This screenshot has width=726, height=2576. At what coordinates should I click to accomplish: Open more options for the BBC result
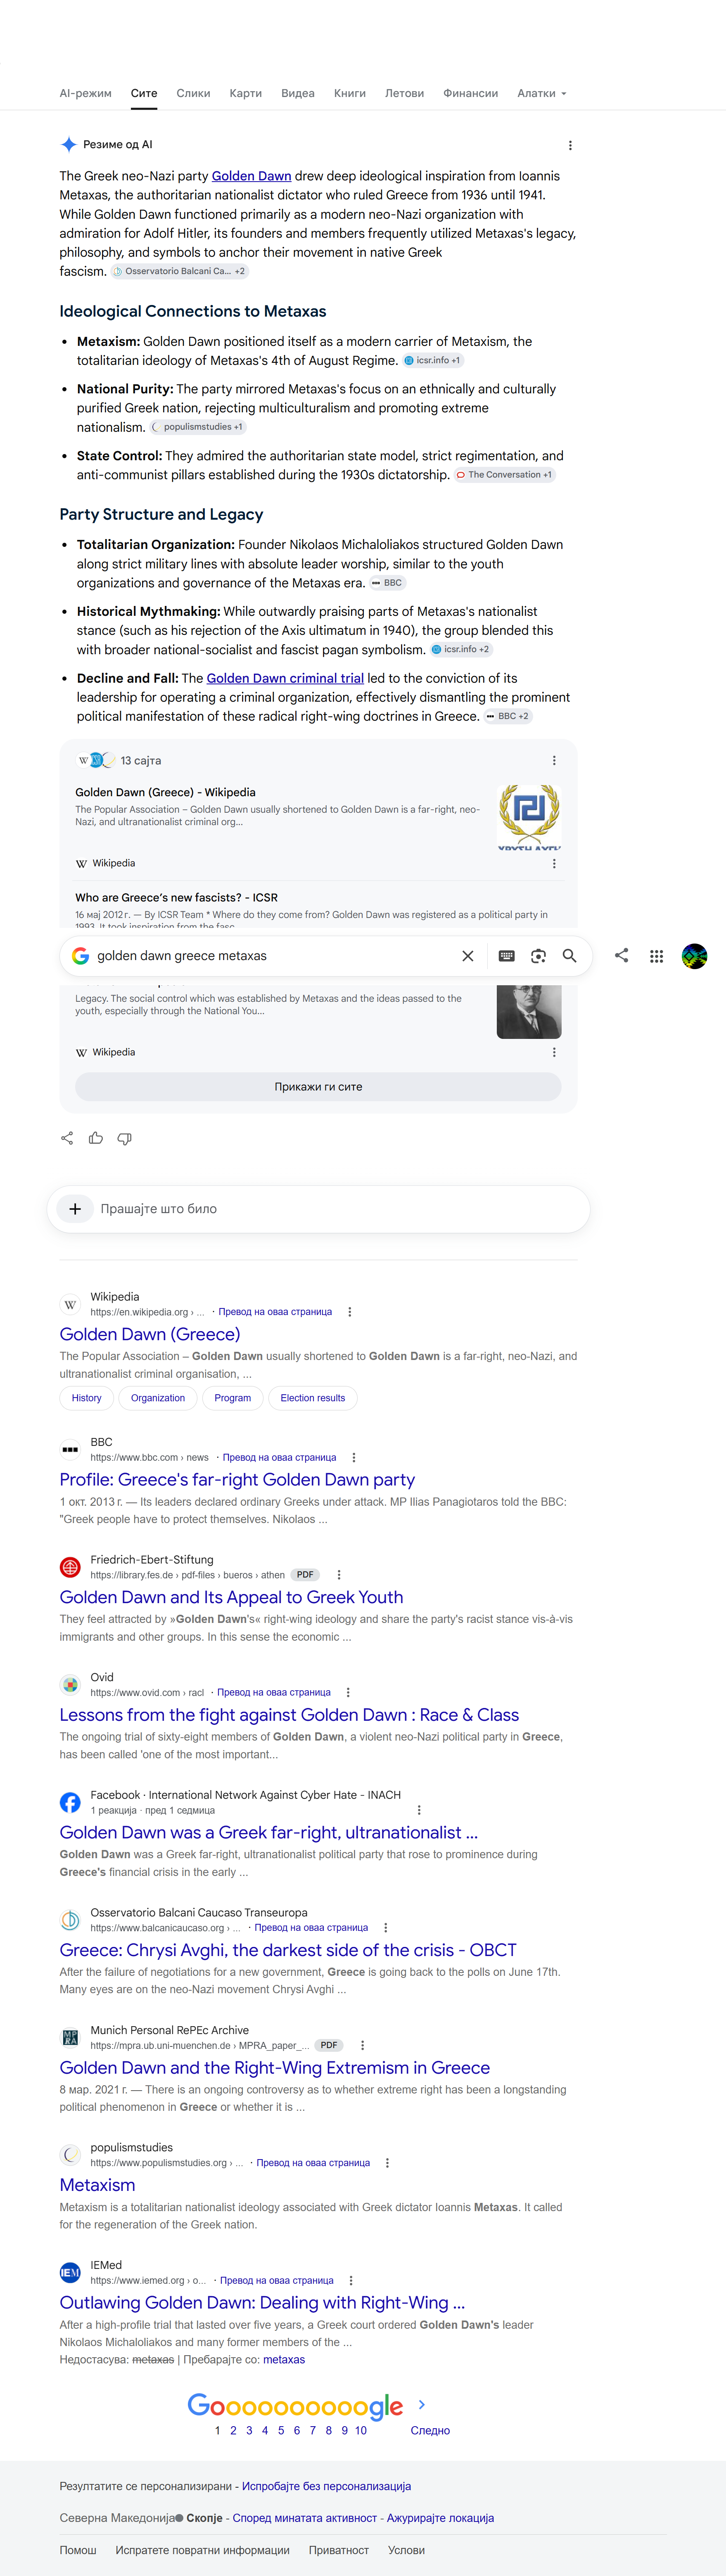coord(354,1458)
